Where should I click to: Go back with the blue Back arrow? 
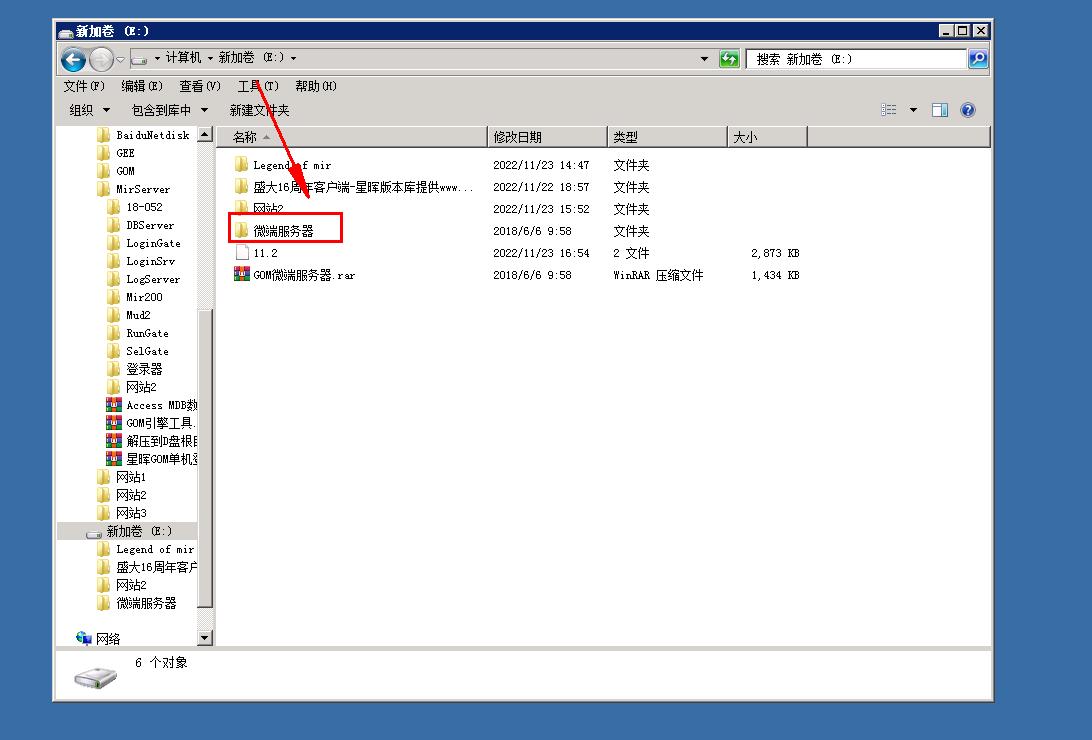click(x=73, y=59)
